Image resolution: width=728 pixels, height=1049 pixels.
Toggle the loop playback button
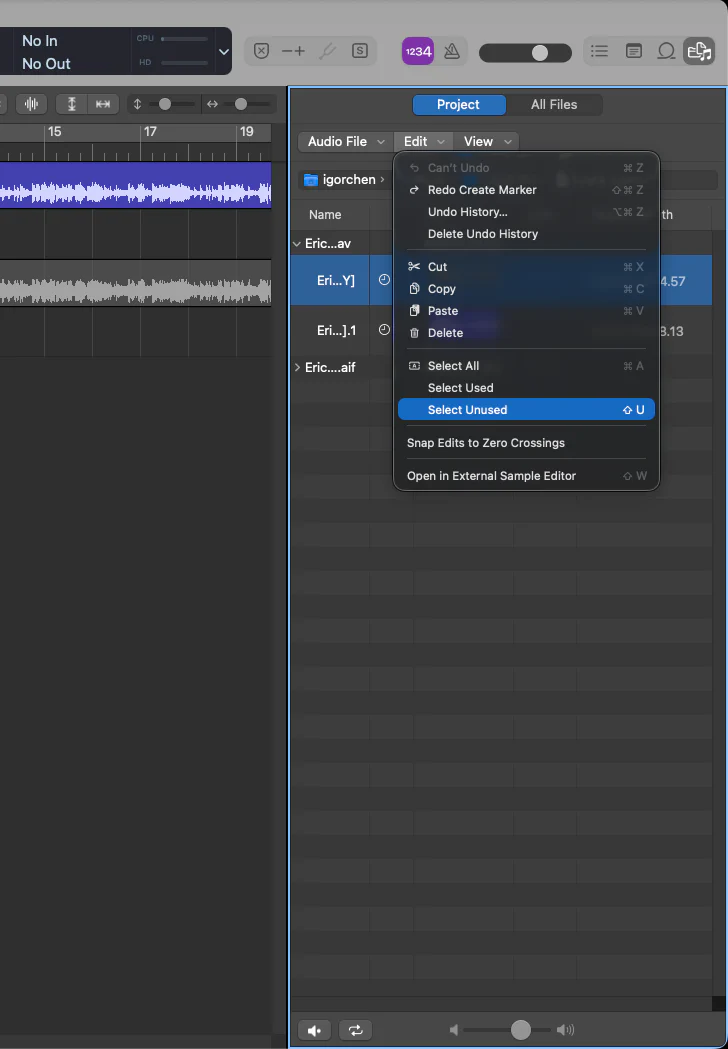tap(355, 1030)
